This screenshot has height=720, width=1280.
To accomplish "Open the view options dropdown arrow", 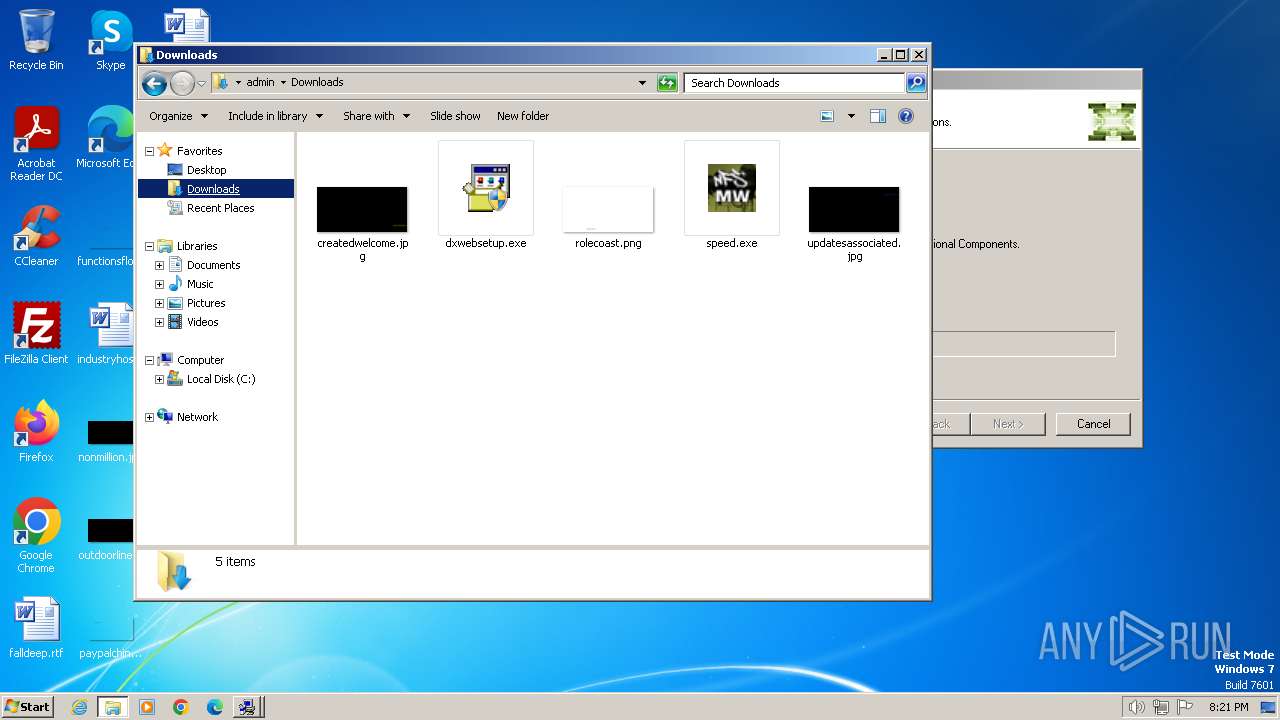I will pyautogui.click(x=851, y=116).
